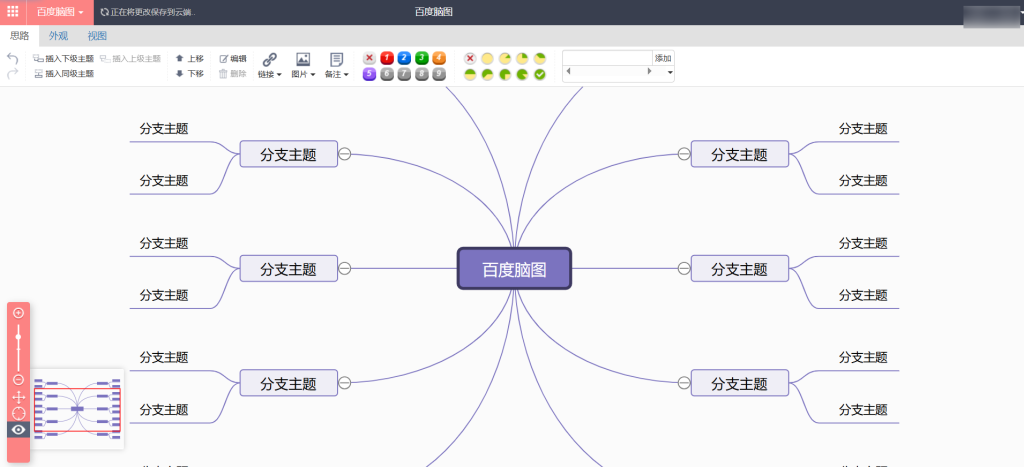
Task: Collapse the lower-right 分支主题 branch circle
Action: (684, 383)
